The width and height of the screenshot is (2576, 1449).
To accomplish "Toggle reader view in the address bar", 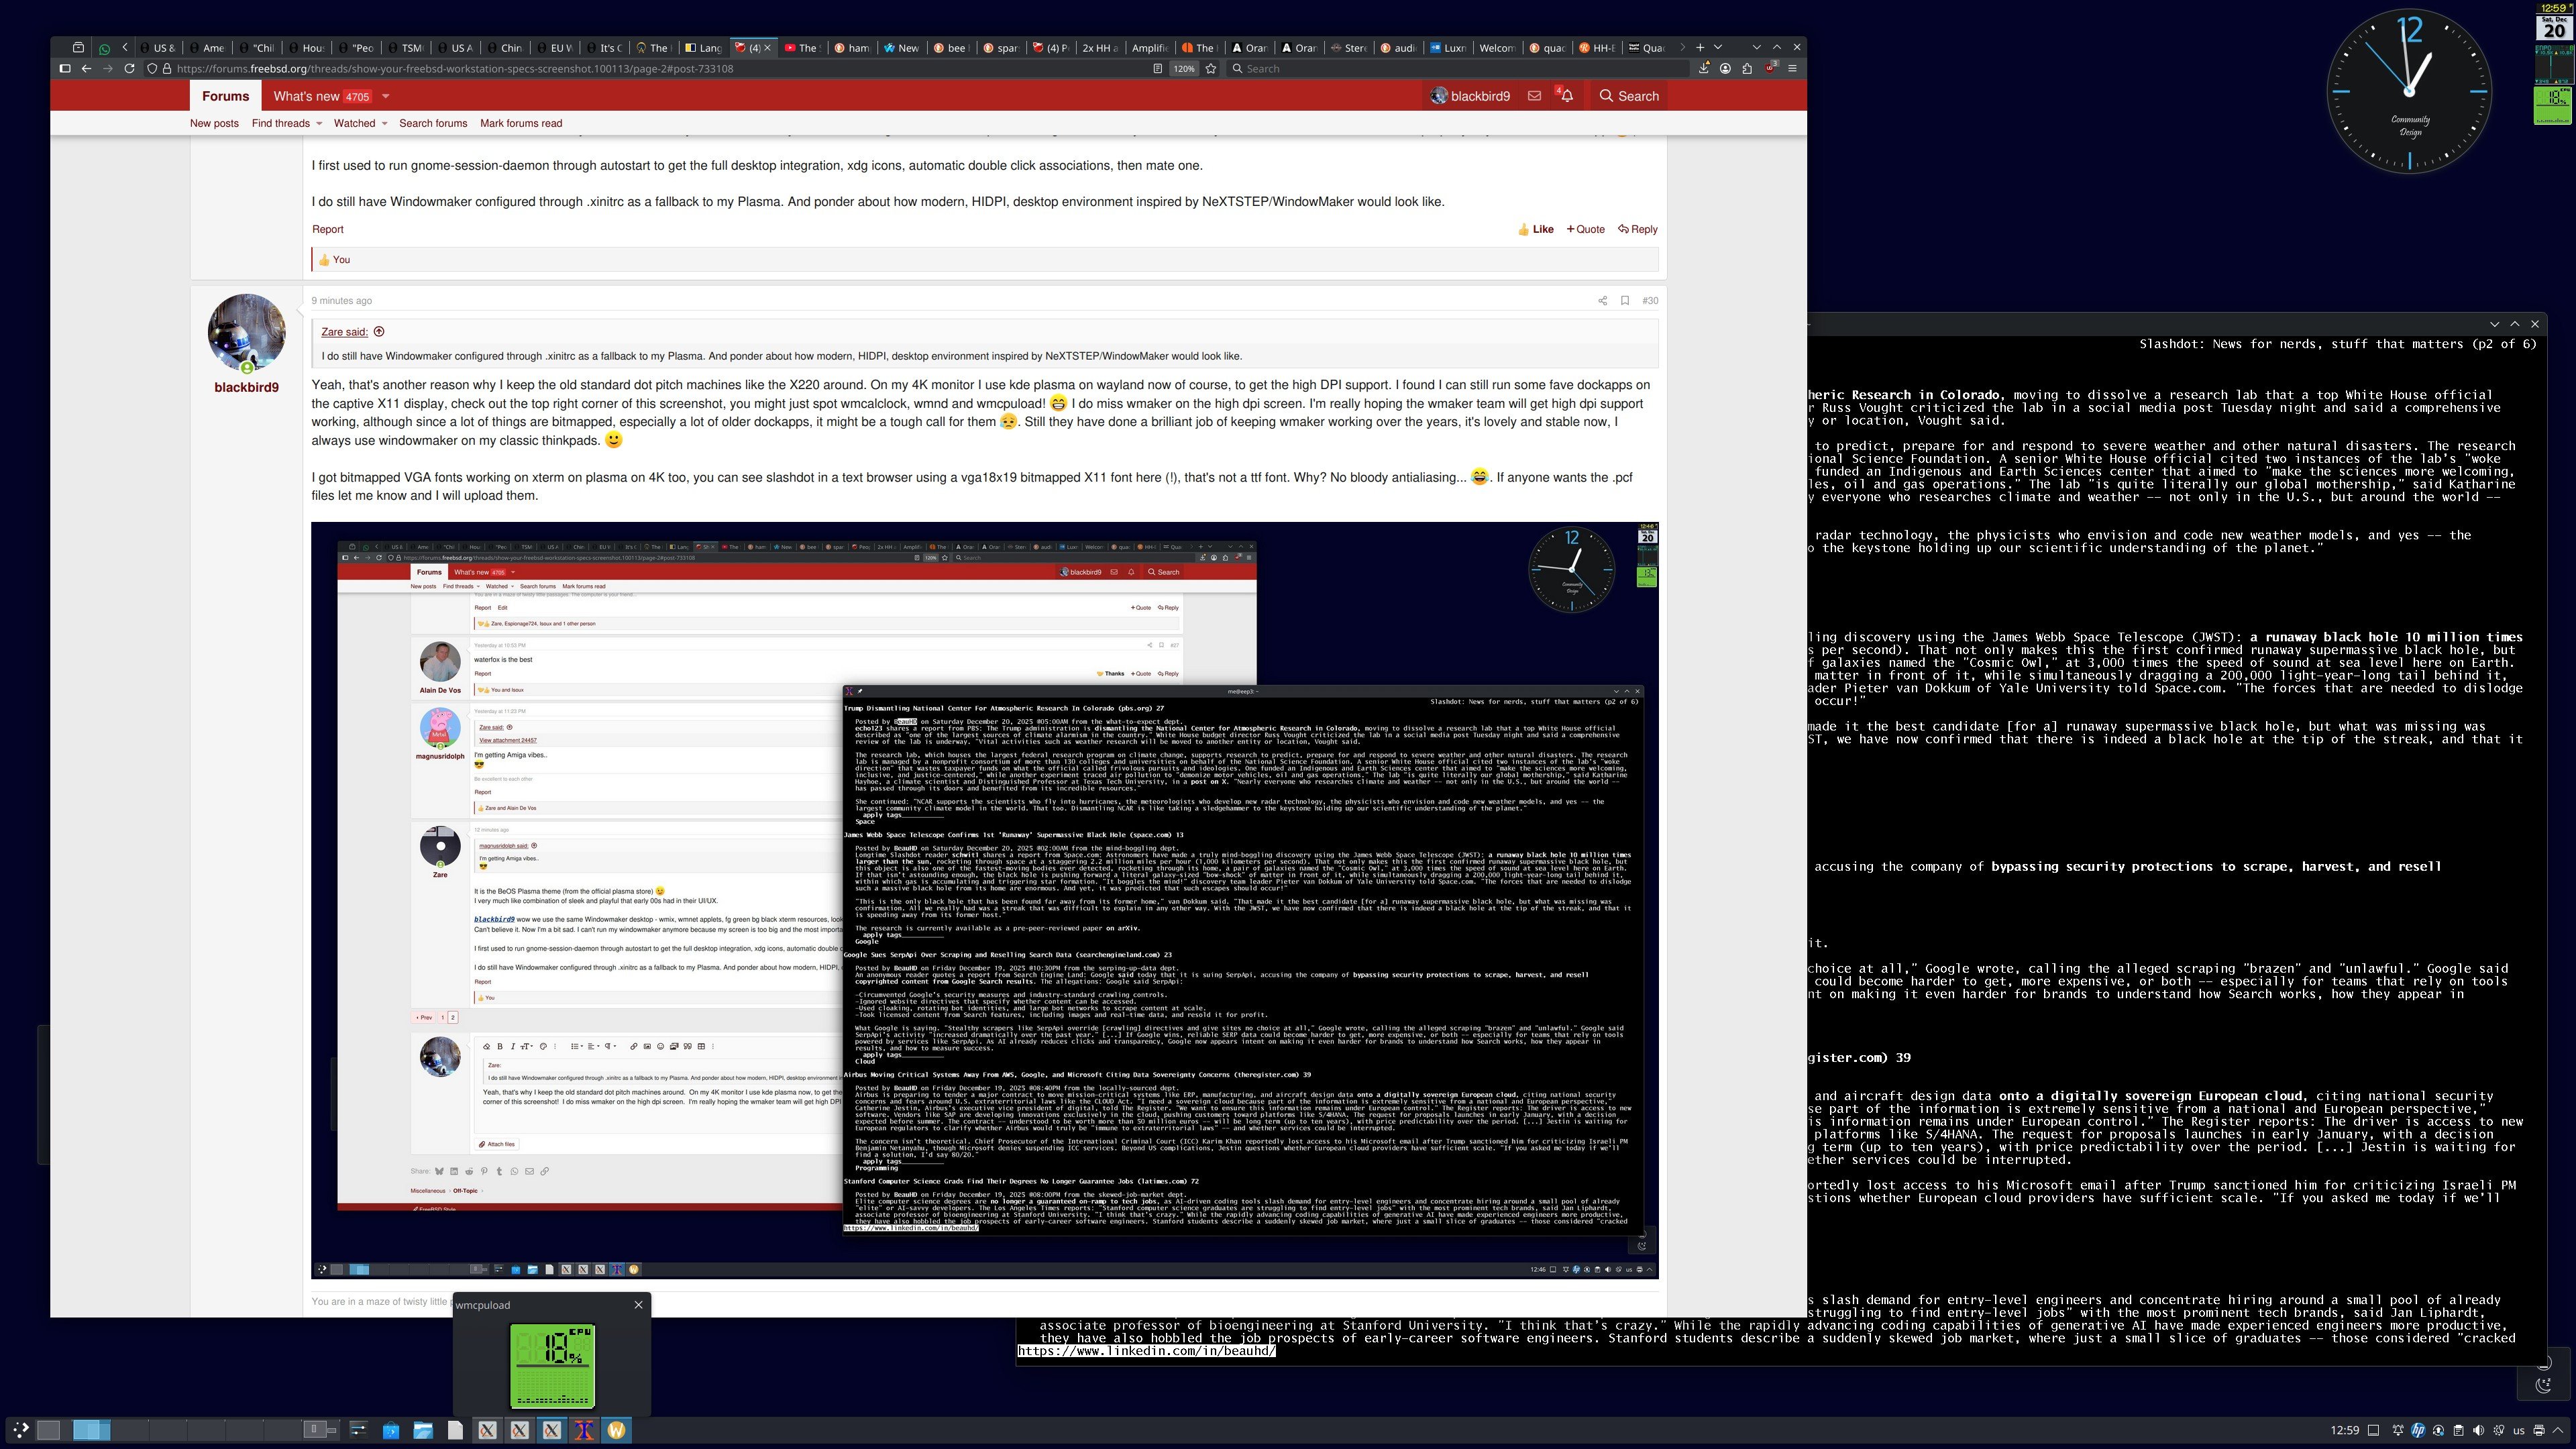I will click(1157, 69).
